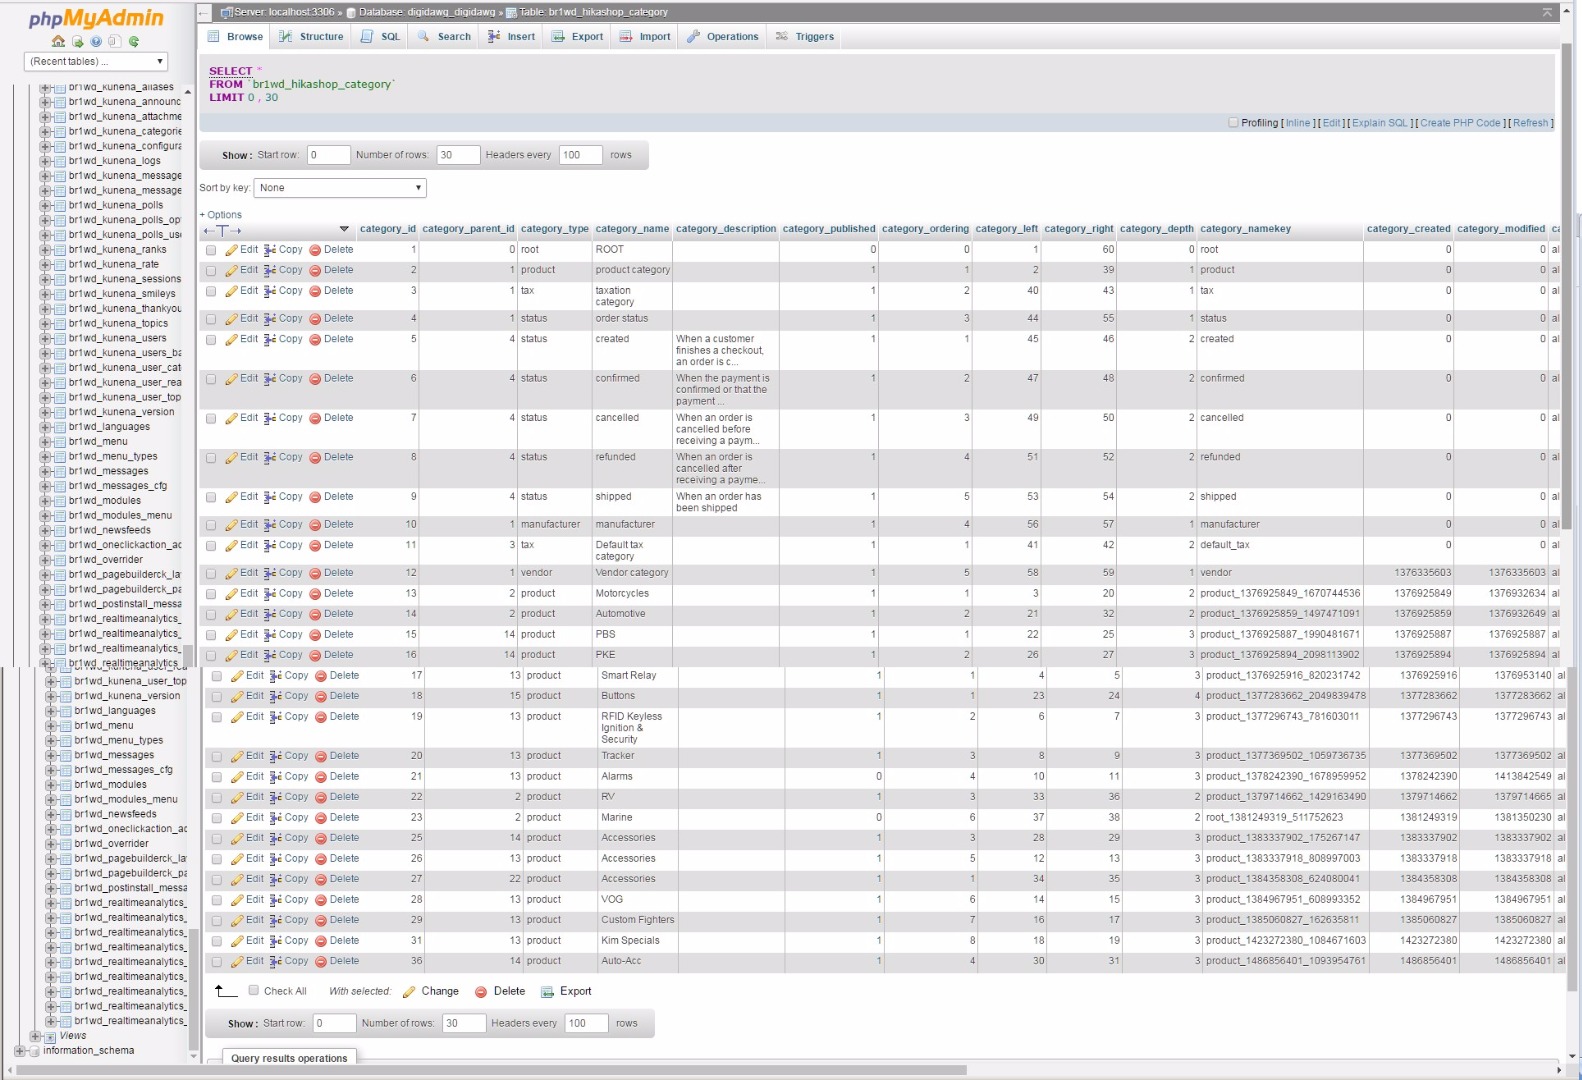The height and width of the screenshot is (1080, 1582).
Task: Click the Log out icon in sidebar
Action: coord(77,42)
